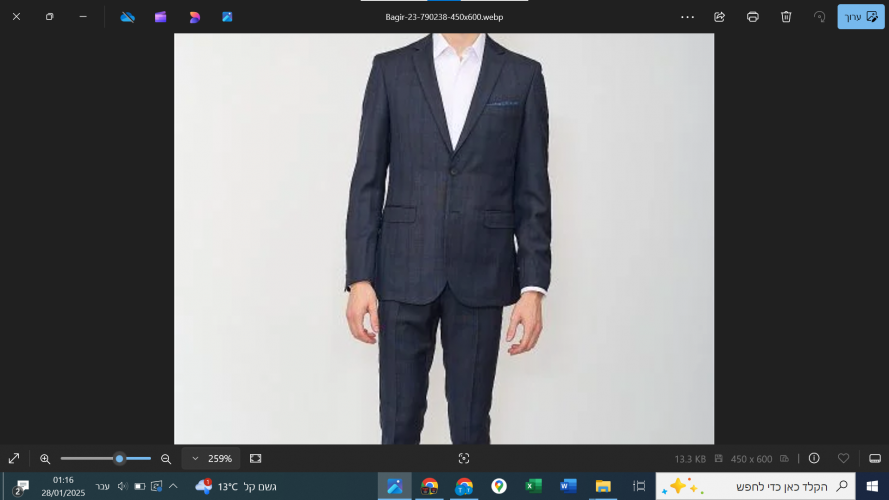Open Excel from the taskbar
Screen dimensions: 889x500
[533, 486]
